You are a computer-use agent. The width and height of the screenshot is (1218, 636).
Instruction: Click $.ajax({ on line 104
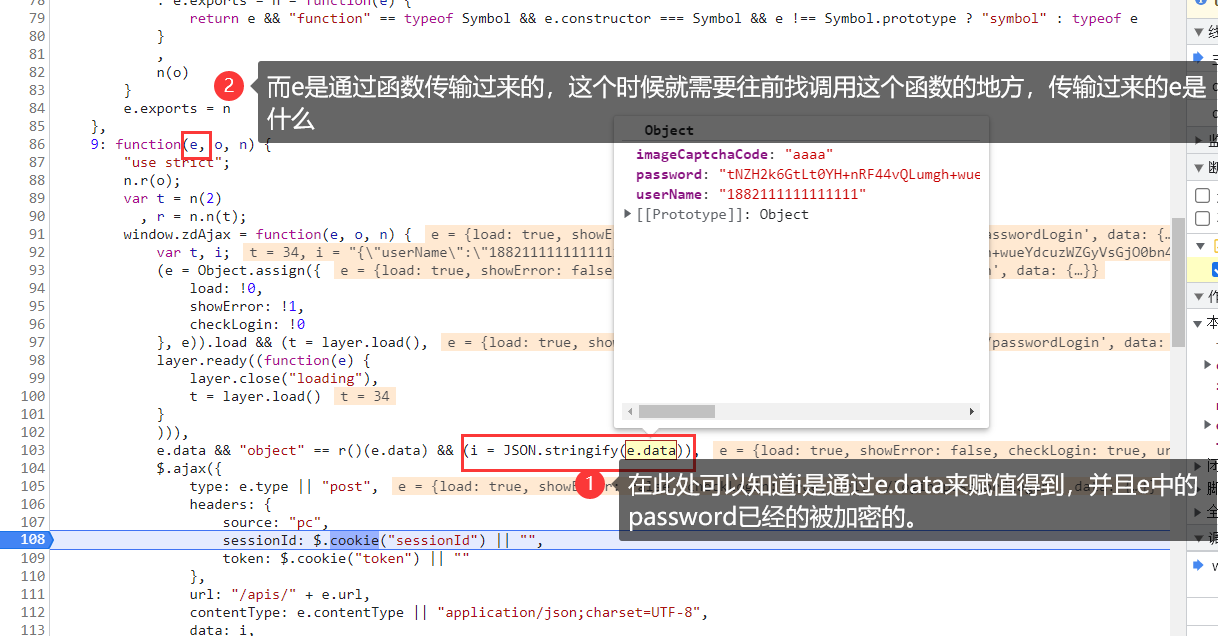pos(189,468)
